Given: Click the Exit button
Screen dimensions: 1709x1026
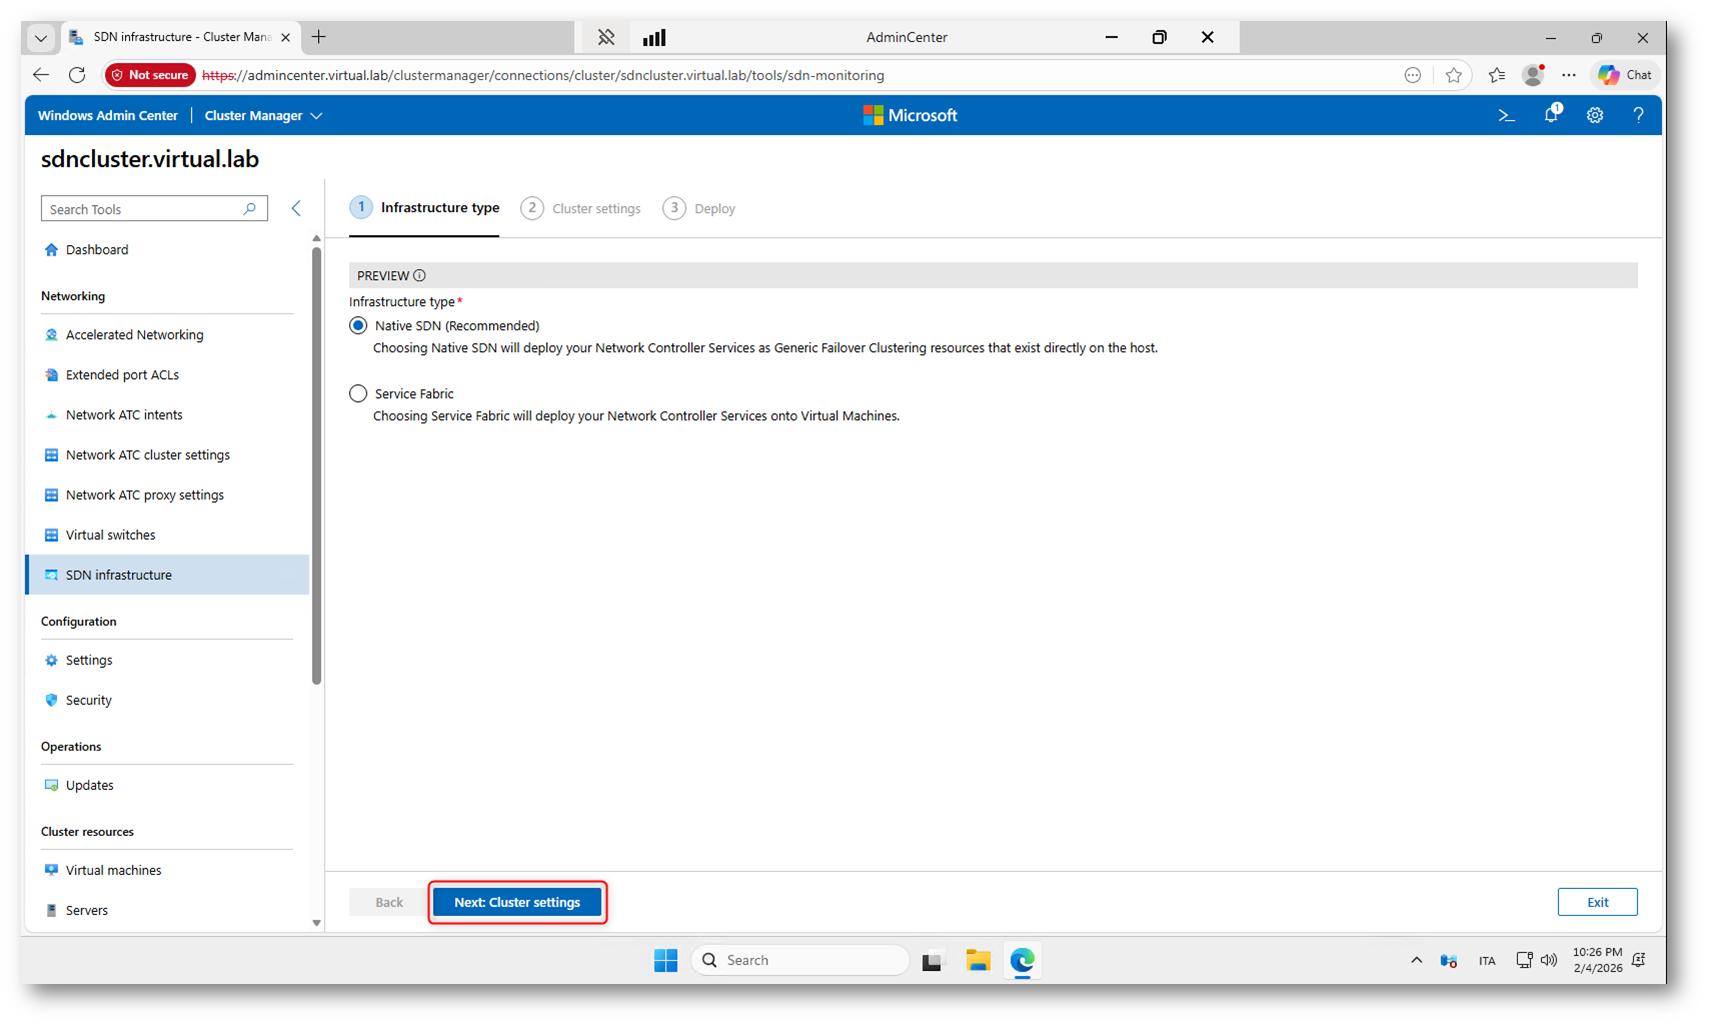Looking at the screenshot, I should (x=1597, y=902).
